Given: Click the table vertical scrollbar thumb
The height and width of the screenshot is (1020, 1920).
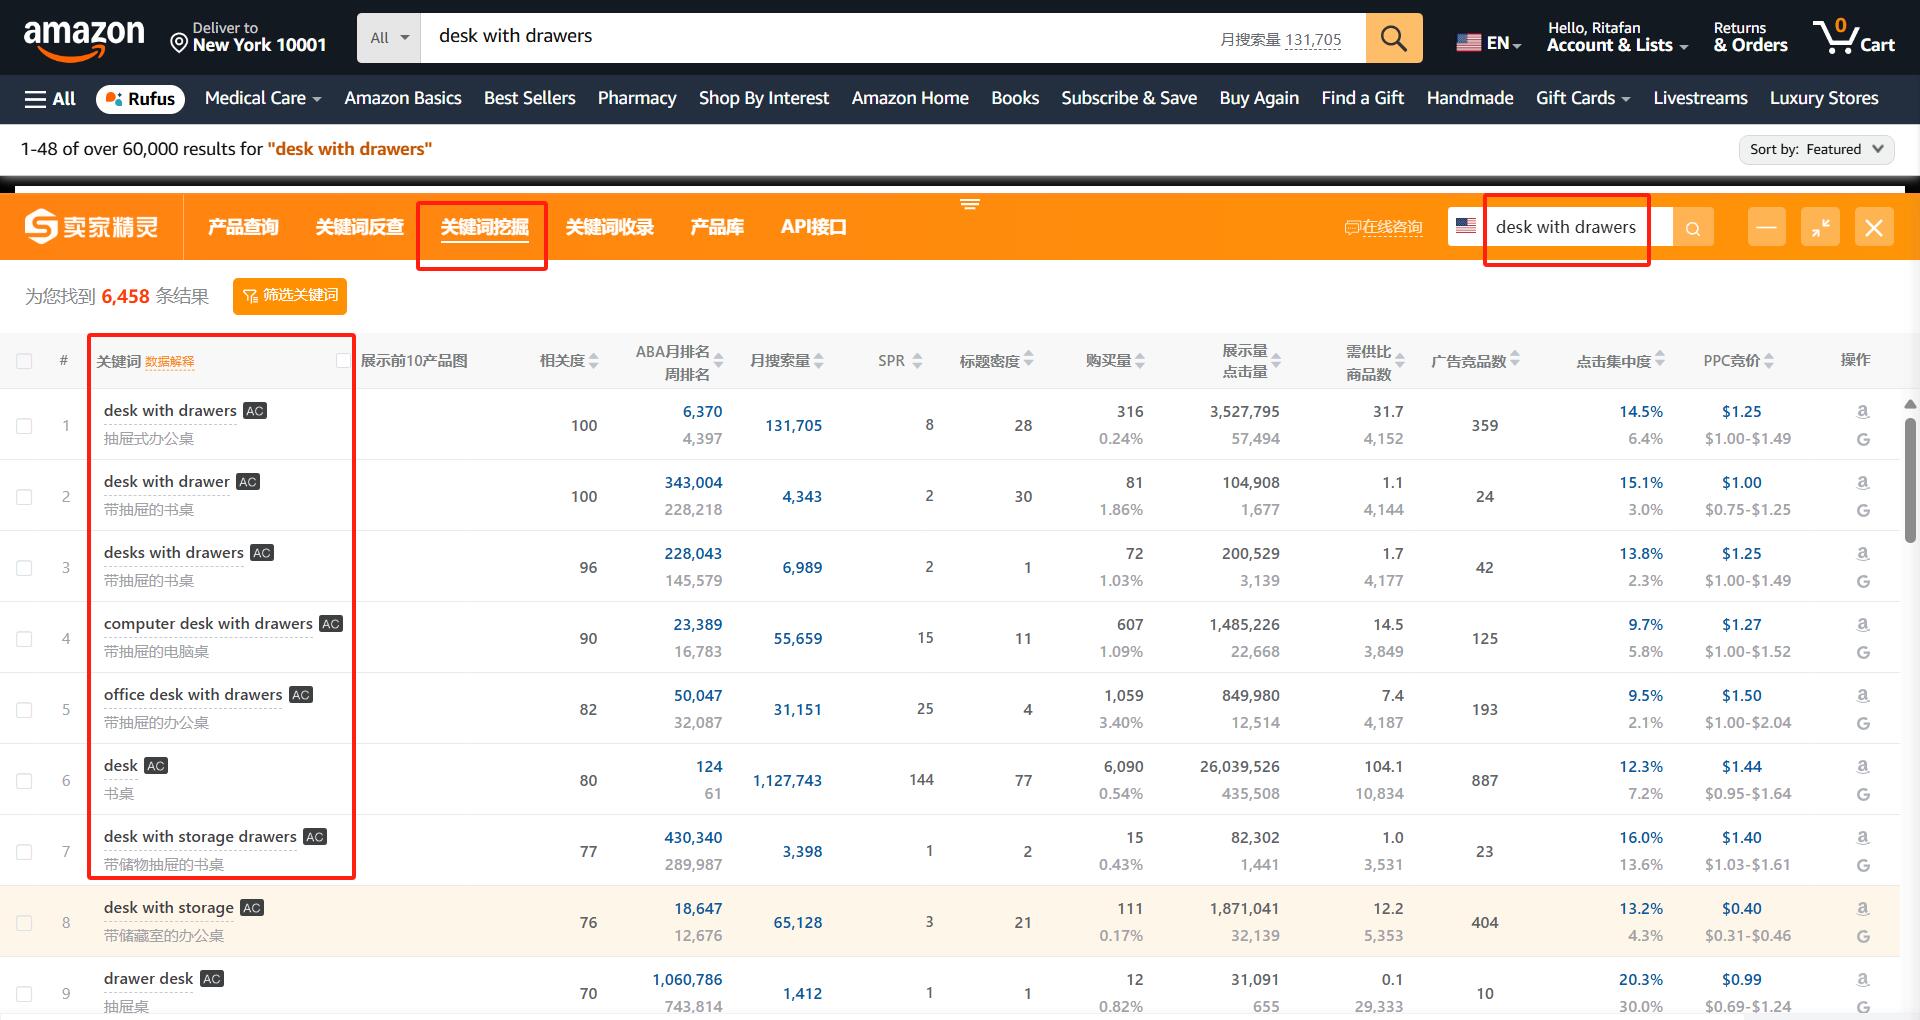Looking at the screenshot, I should (1910, 480).
